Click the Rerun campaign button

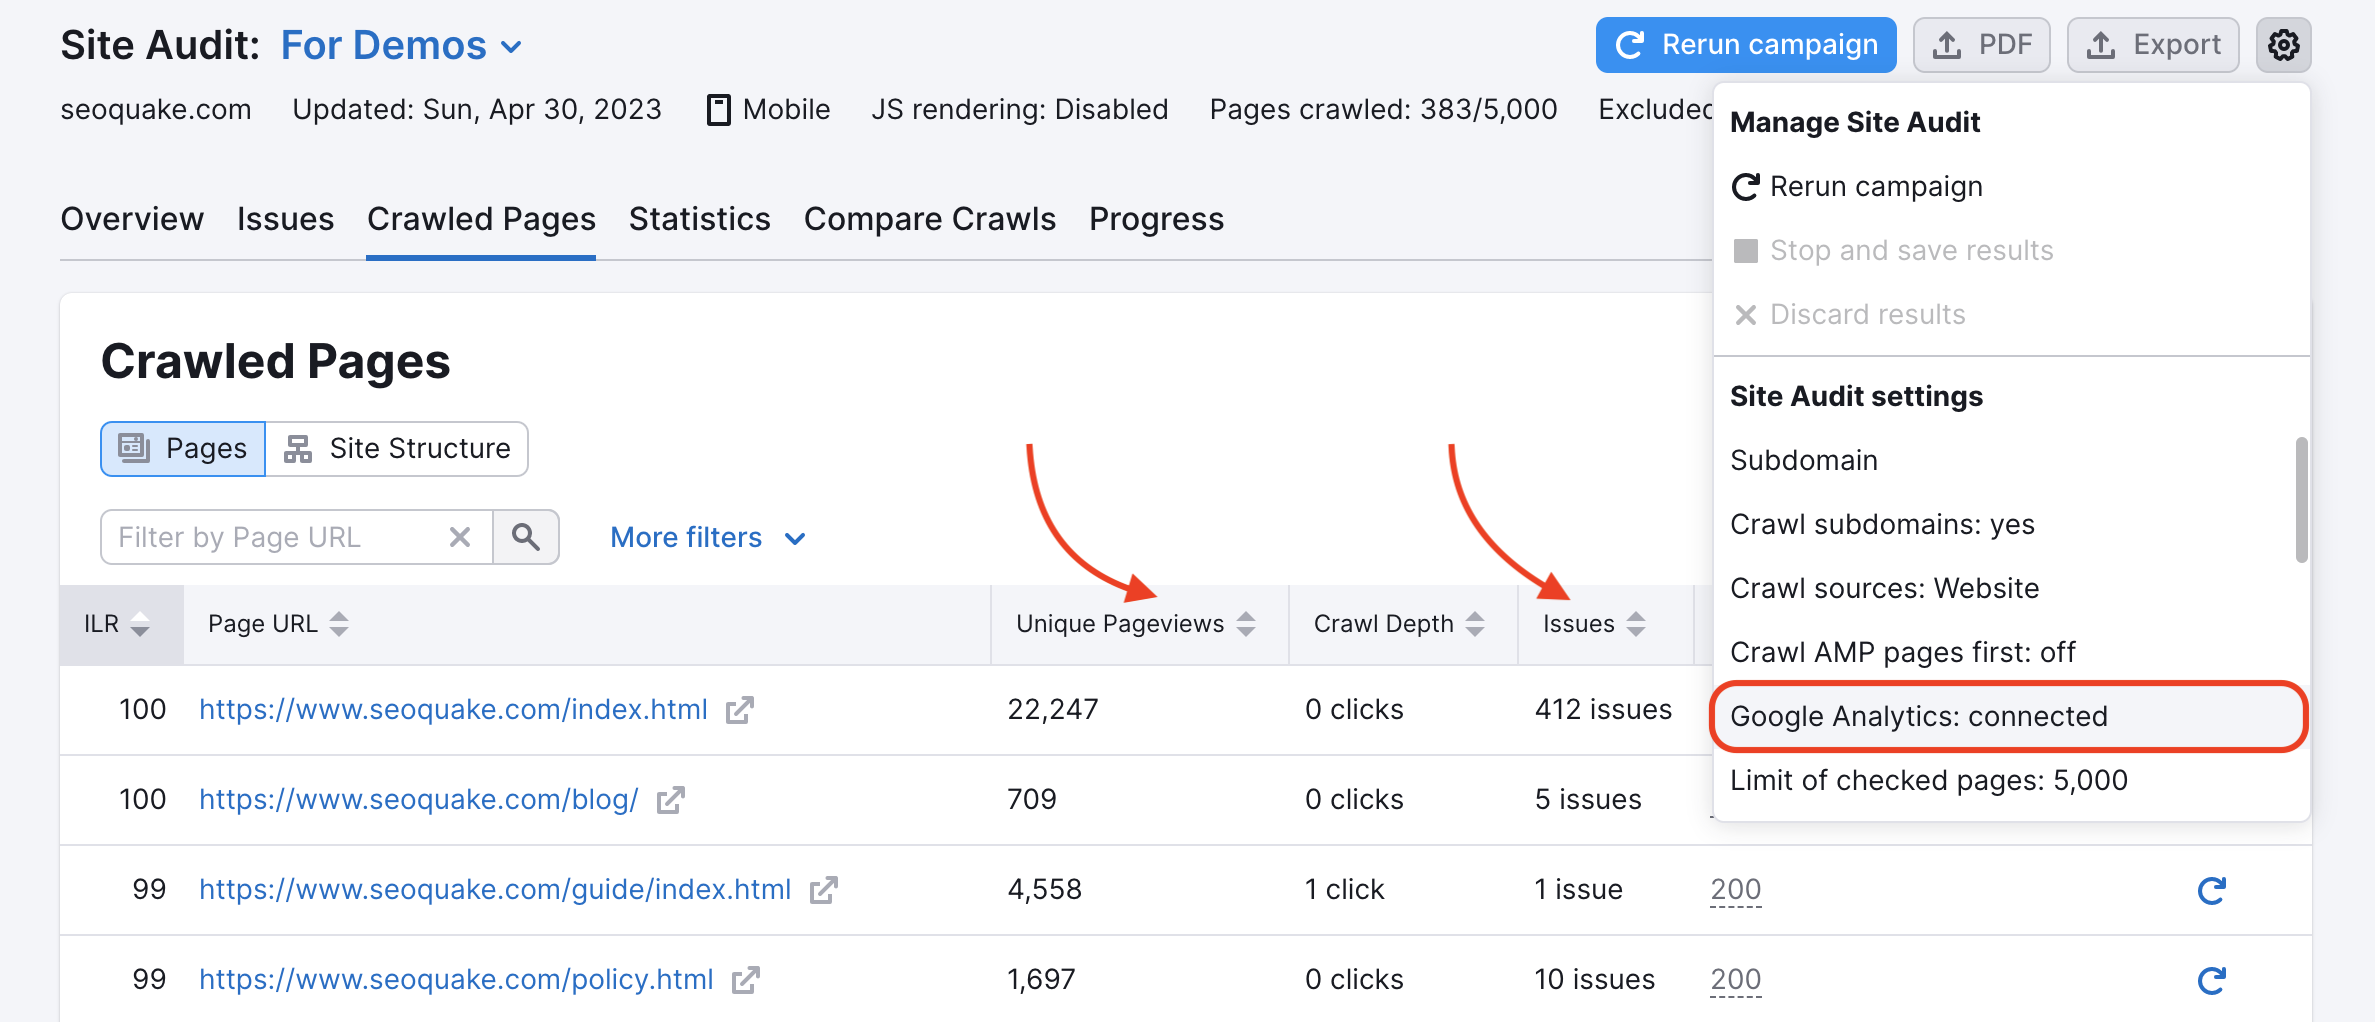coord(1745,44)
